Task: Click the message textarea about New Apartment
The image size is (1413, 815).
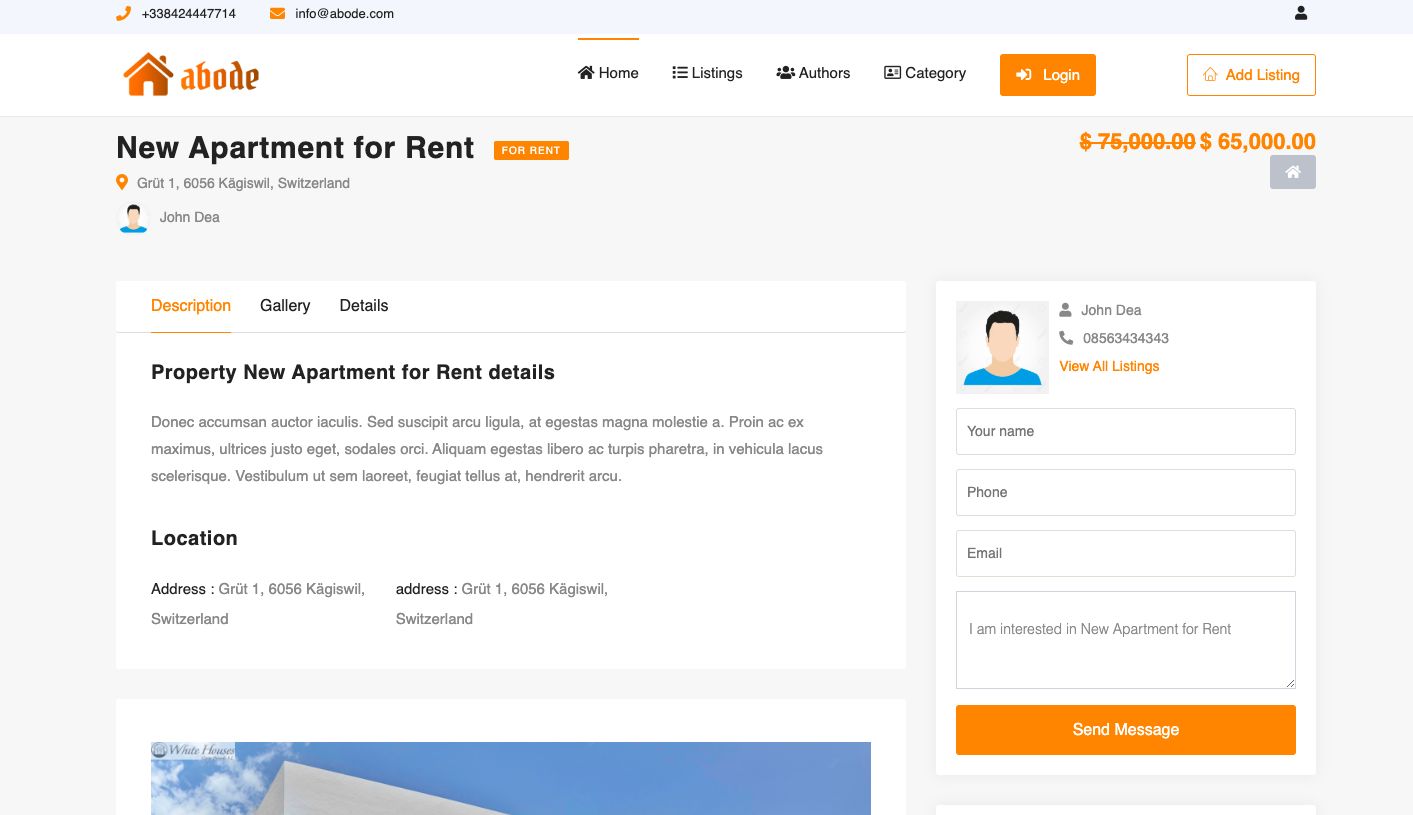Action: click(x=1125, y=640)
